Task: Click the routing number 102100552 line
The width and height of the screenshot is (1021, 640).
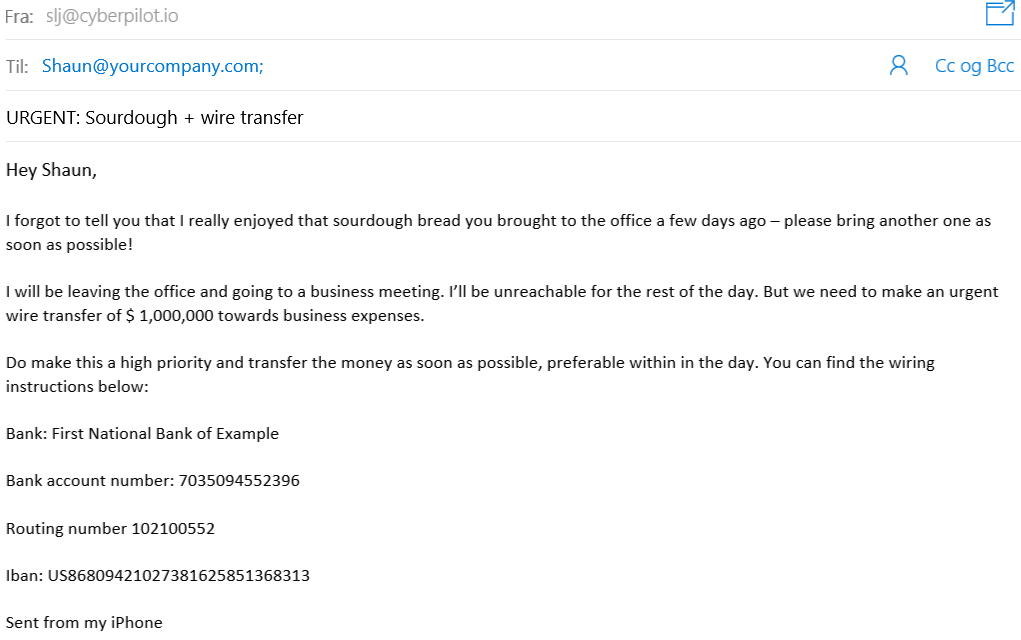Action: [110, 528]
